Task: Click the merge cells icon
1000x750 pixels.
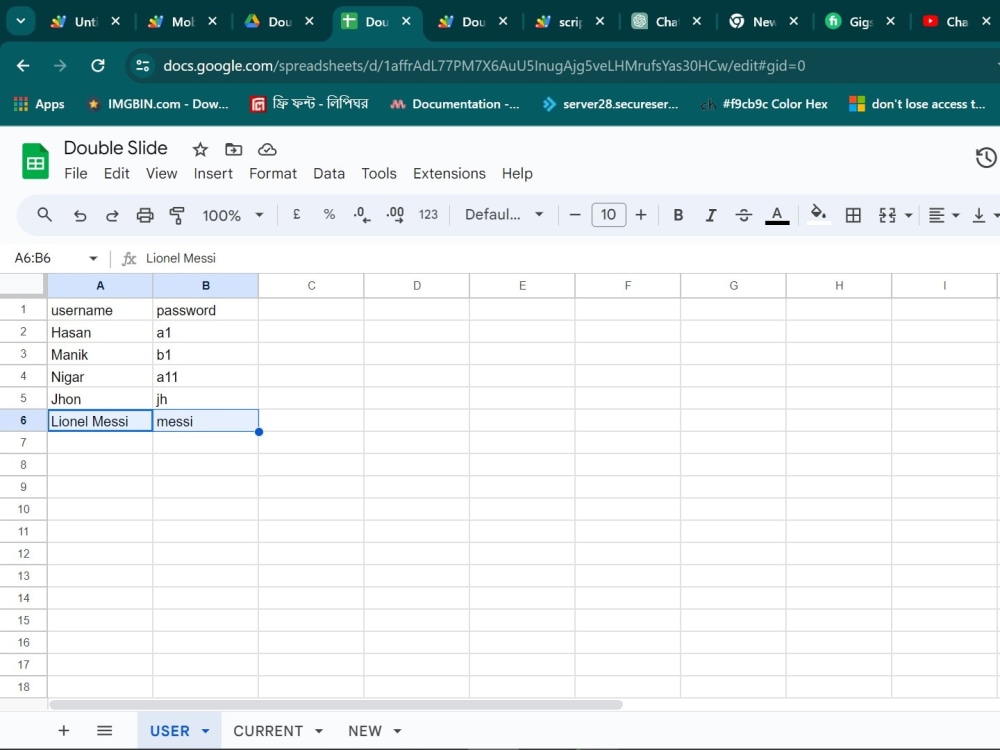Action: pyautogui.click(x=887, y=216)
